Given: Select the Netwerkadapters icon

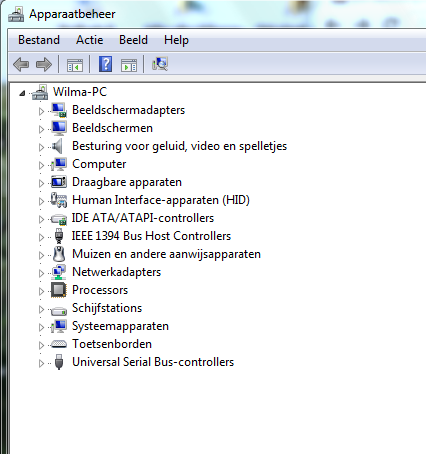Looking at the screenshot, I should pyautogui.click(x=59, y=272).
